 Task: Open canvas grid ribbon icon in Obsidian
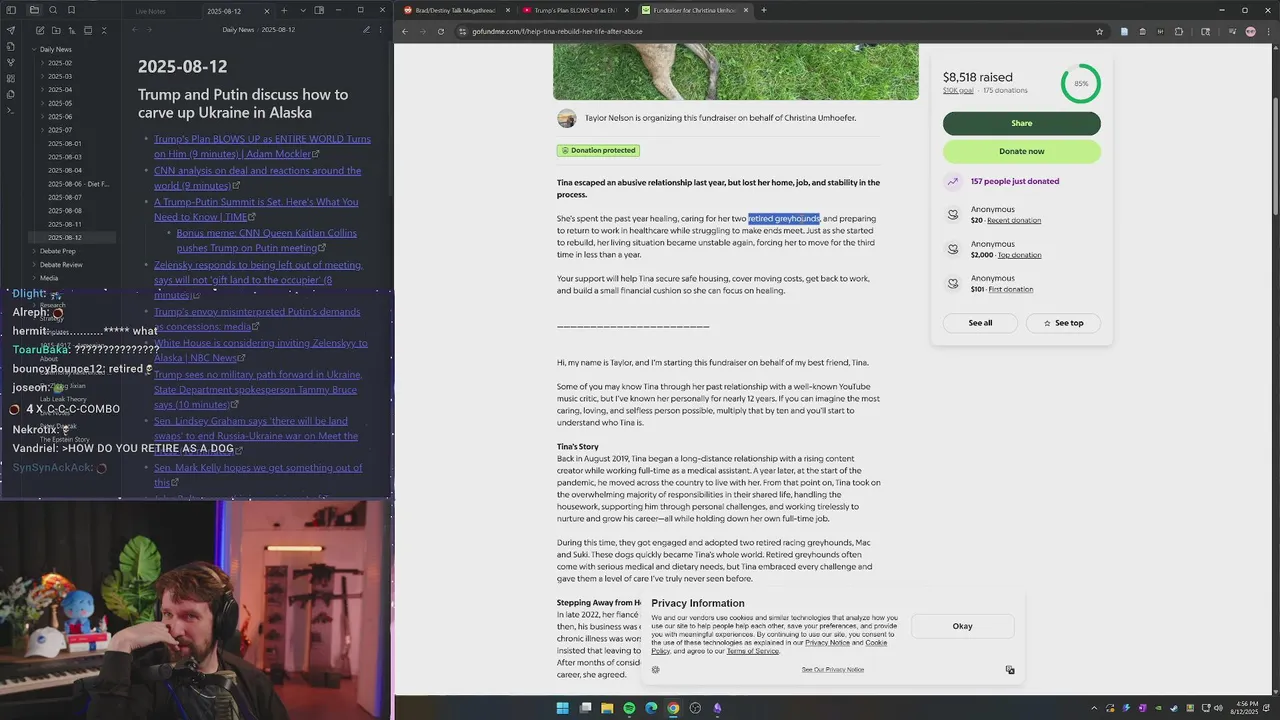tap(11, 78)
